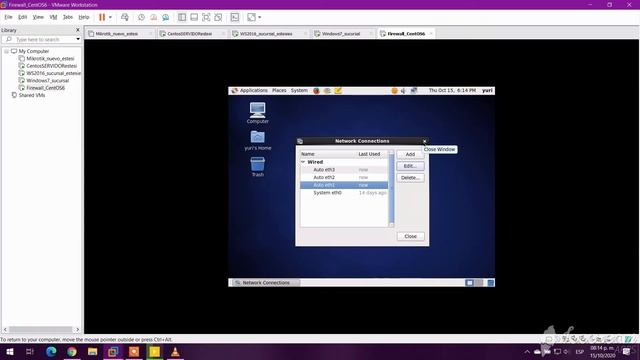Close the Library panel
The image size is (640, 360).
[78, 30]
